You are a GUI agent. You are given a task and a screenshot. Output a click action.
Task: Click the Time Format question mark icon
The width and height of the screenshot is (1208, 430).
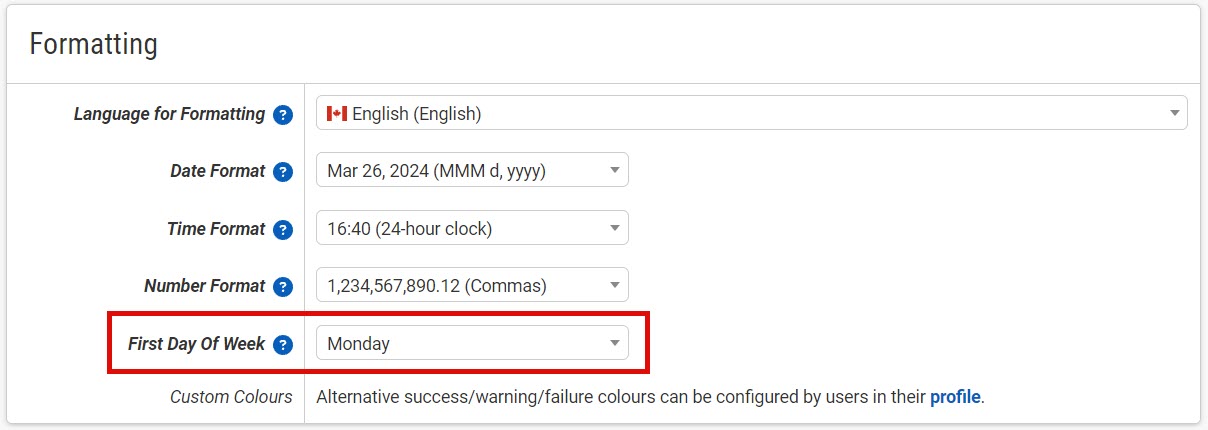click(x=283, y=229)
